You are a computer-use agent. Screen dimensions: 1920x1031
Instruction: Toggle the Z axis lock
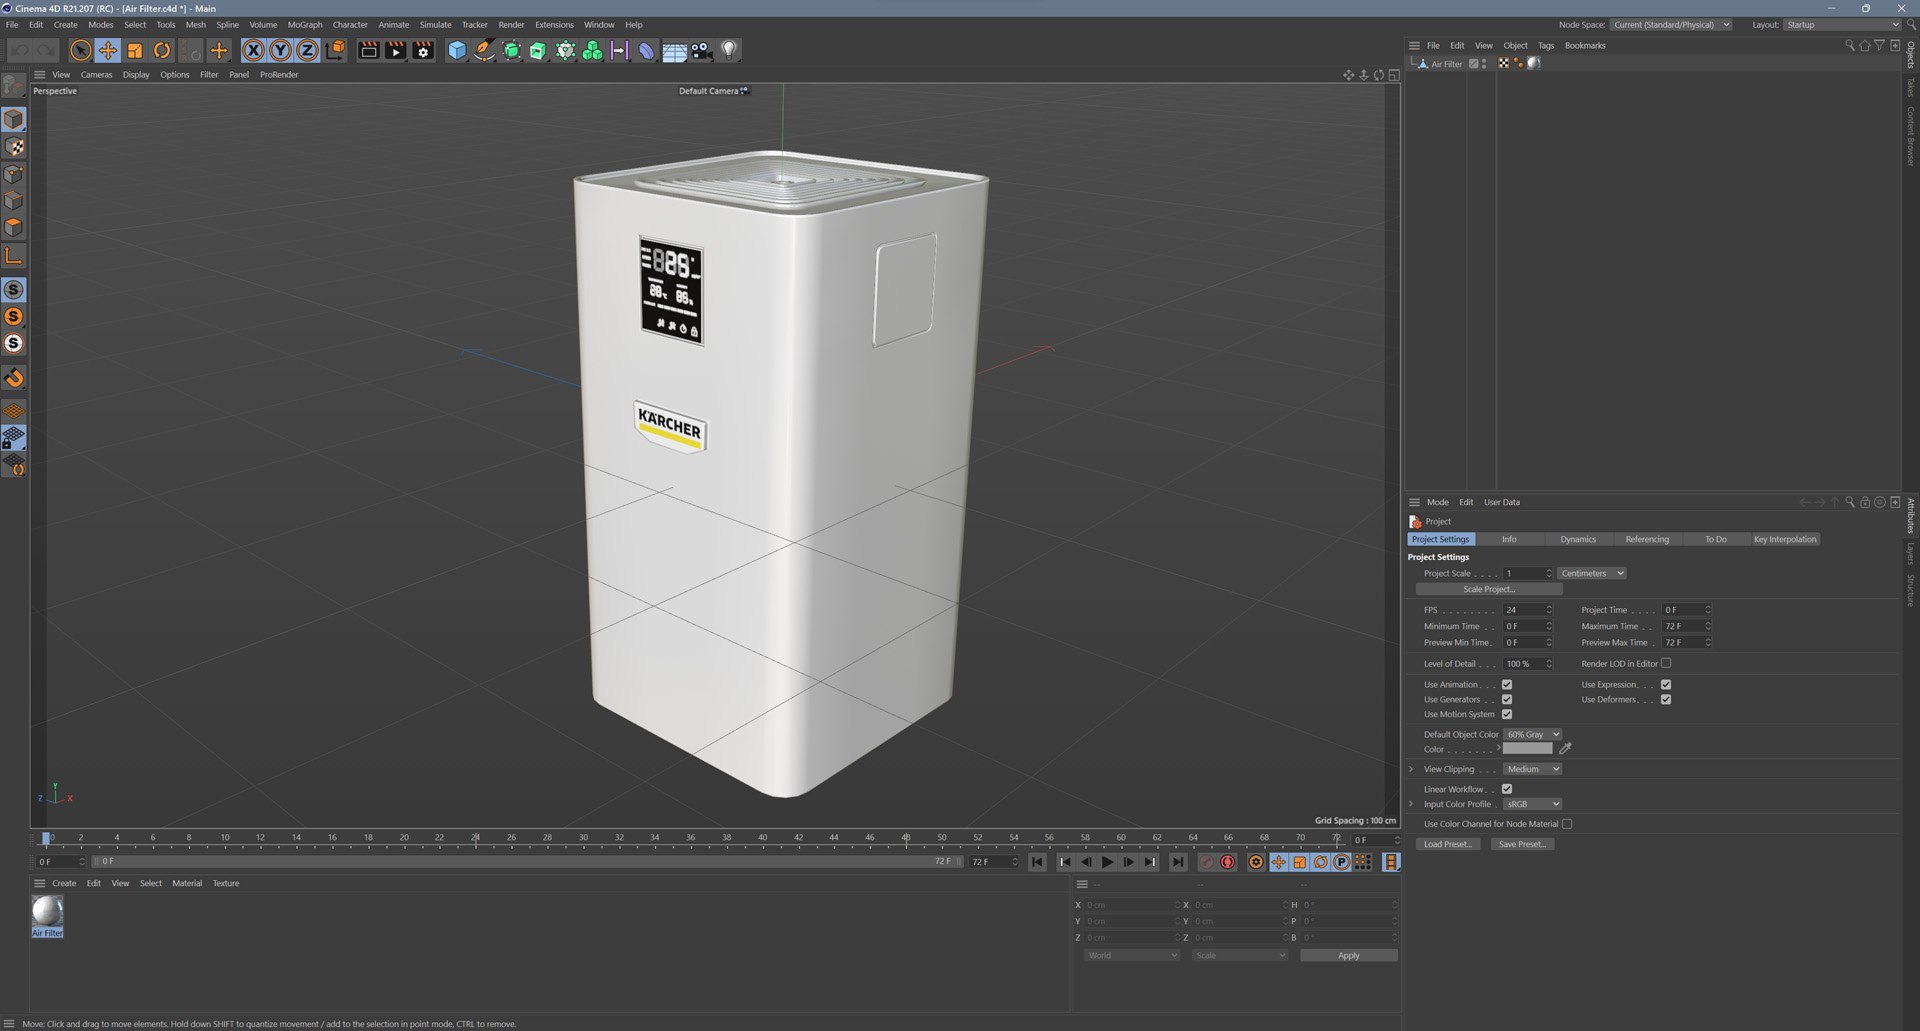tap(308, 50)
